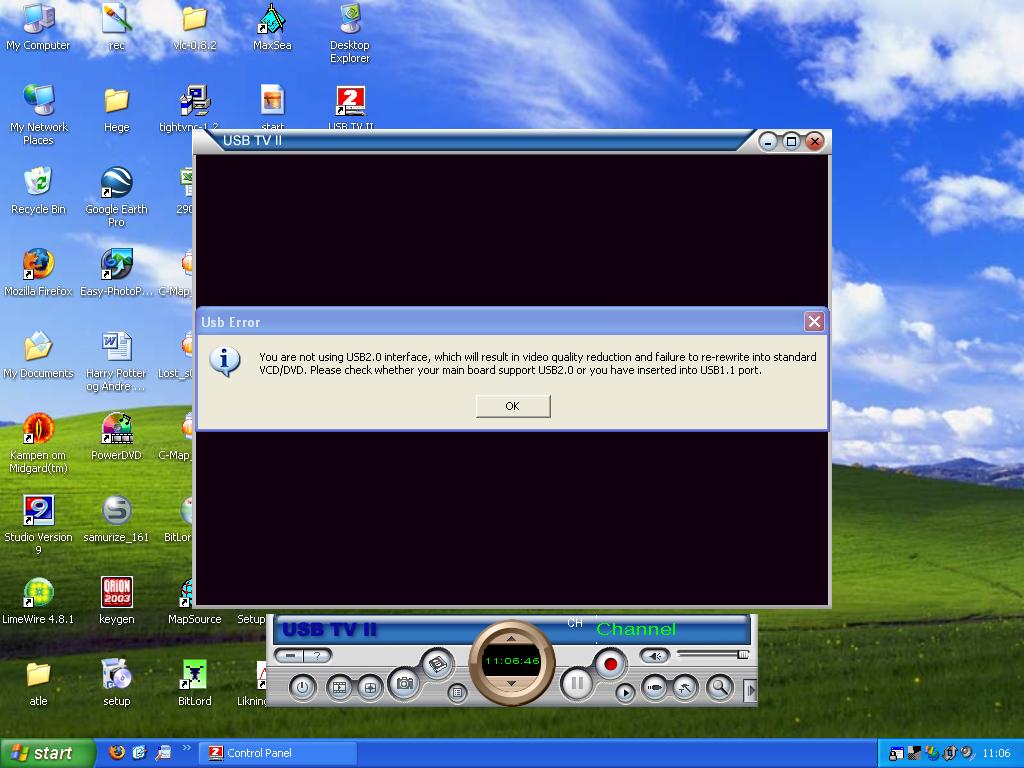This screenshot has width=1024, height=768.
Task: Select Control Panel taskbar button
Action: click(278, 753)
